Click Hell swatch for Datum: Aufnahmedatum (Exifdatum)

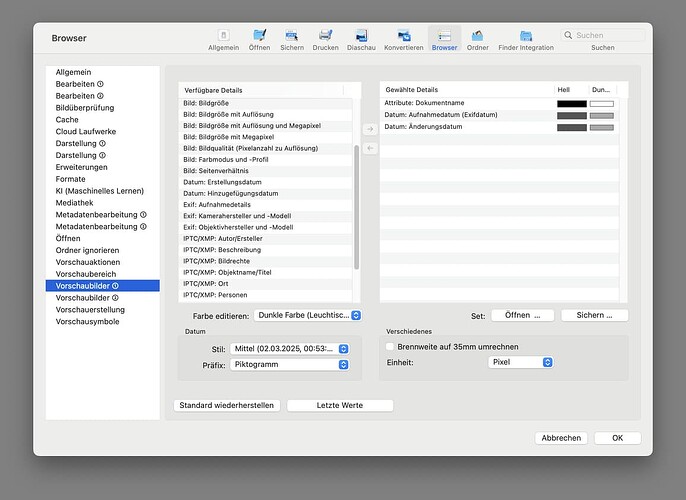tap(572, 115)
